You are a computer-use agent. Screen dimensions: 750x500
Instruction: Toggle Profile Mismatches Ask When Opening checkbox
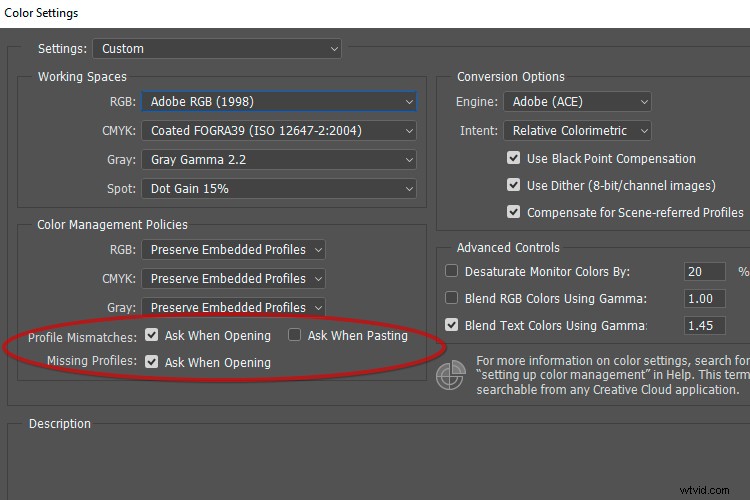pyautogui.click(x=152, y=335)
